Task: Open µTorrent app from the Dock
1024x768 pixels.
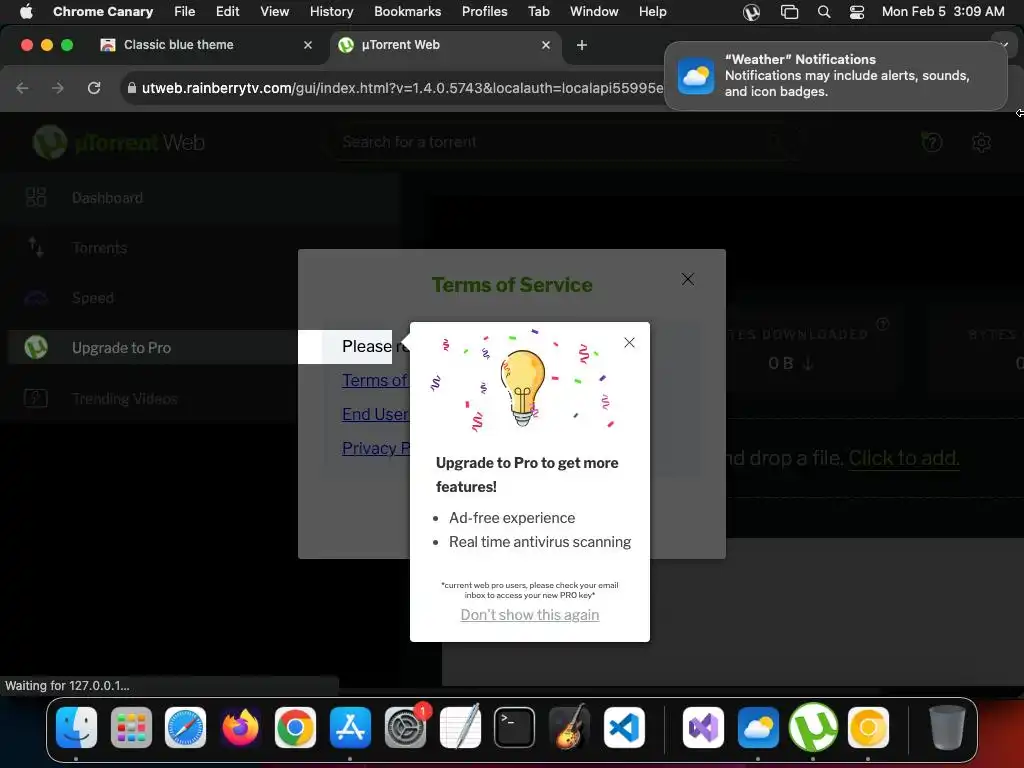Action: [813, 728]
